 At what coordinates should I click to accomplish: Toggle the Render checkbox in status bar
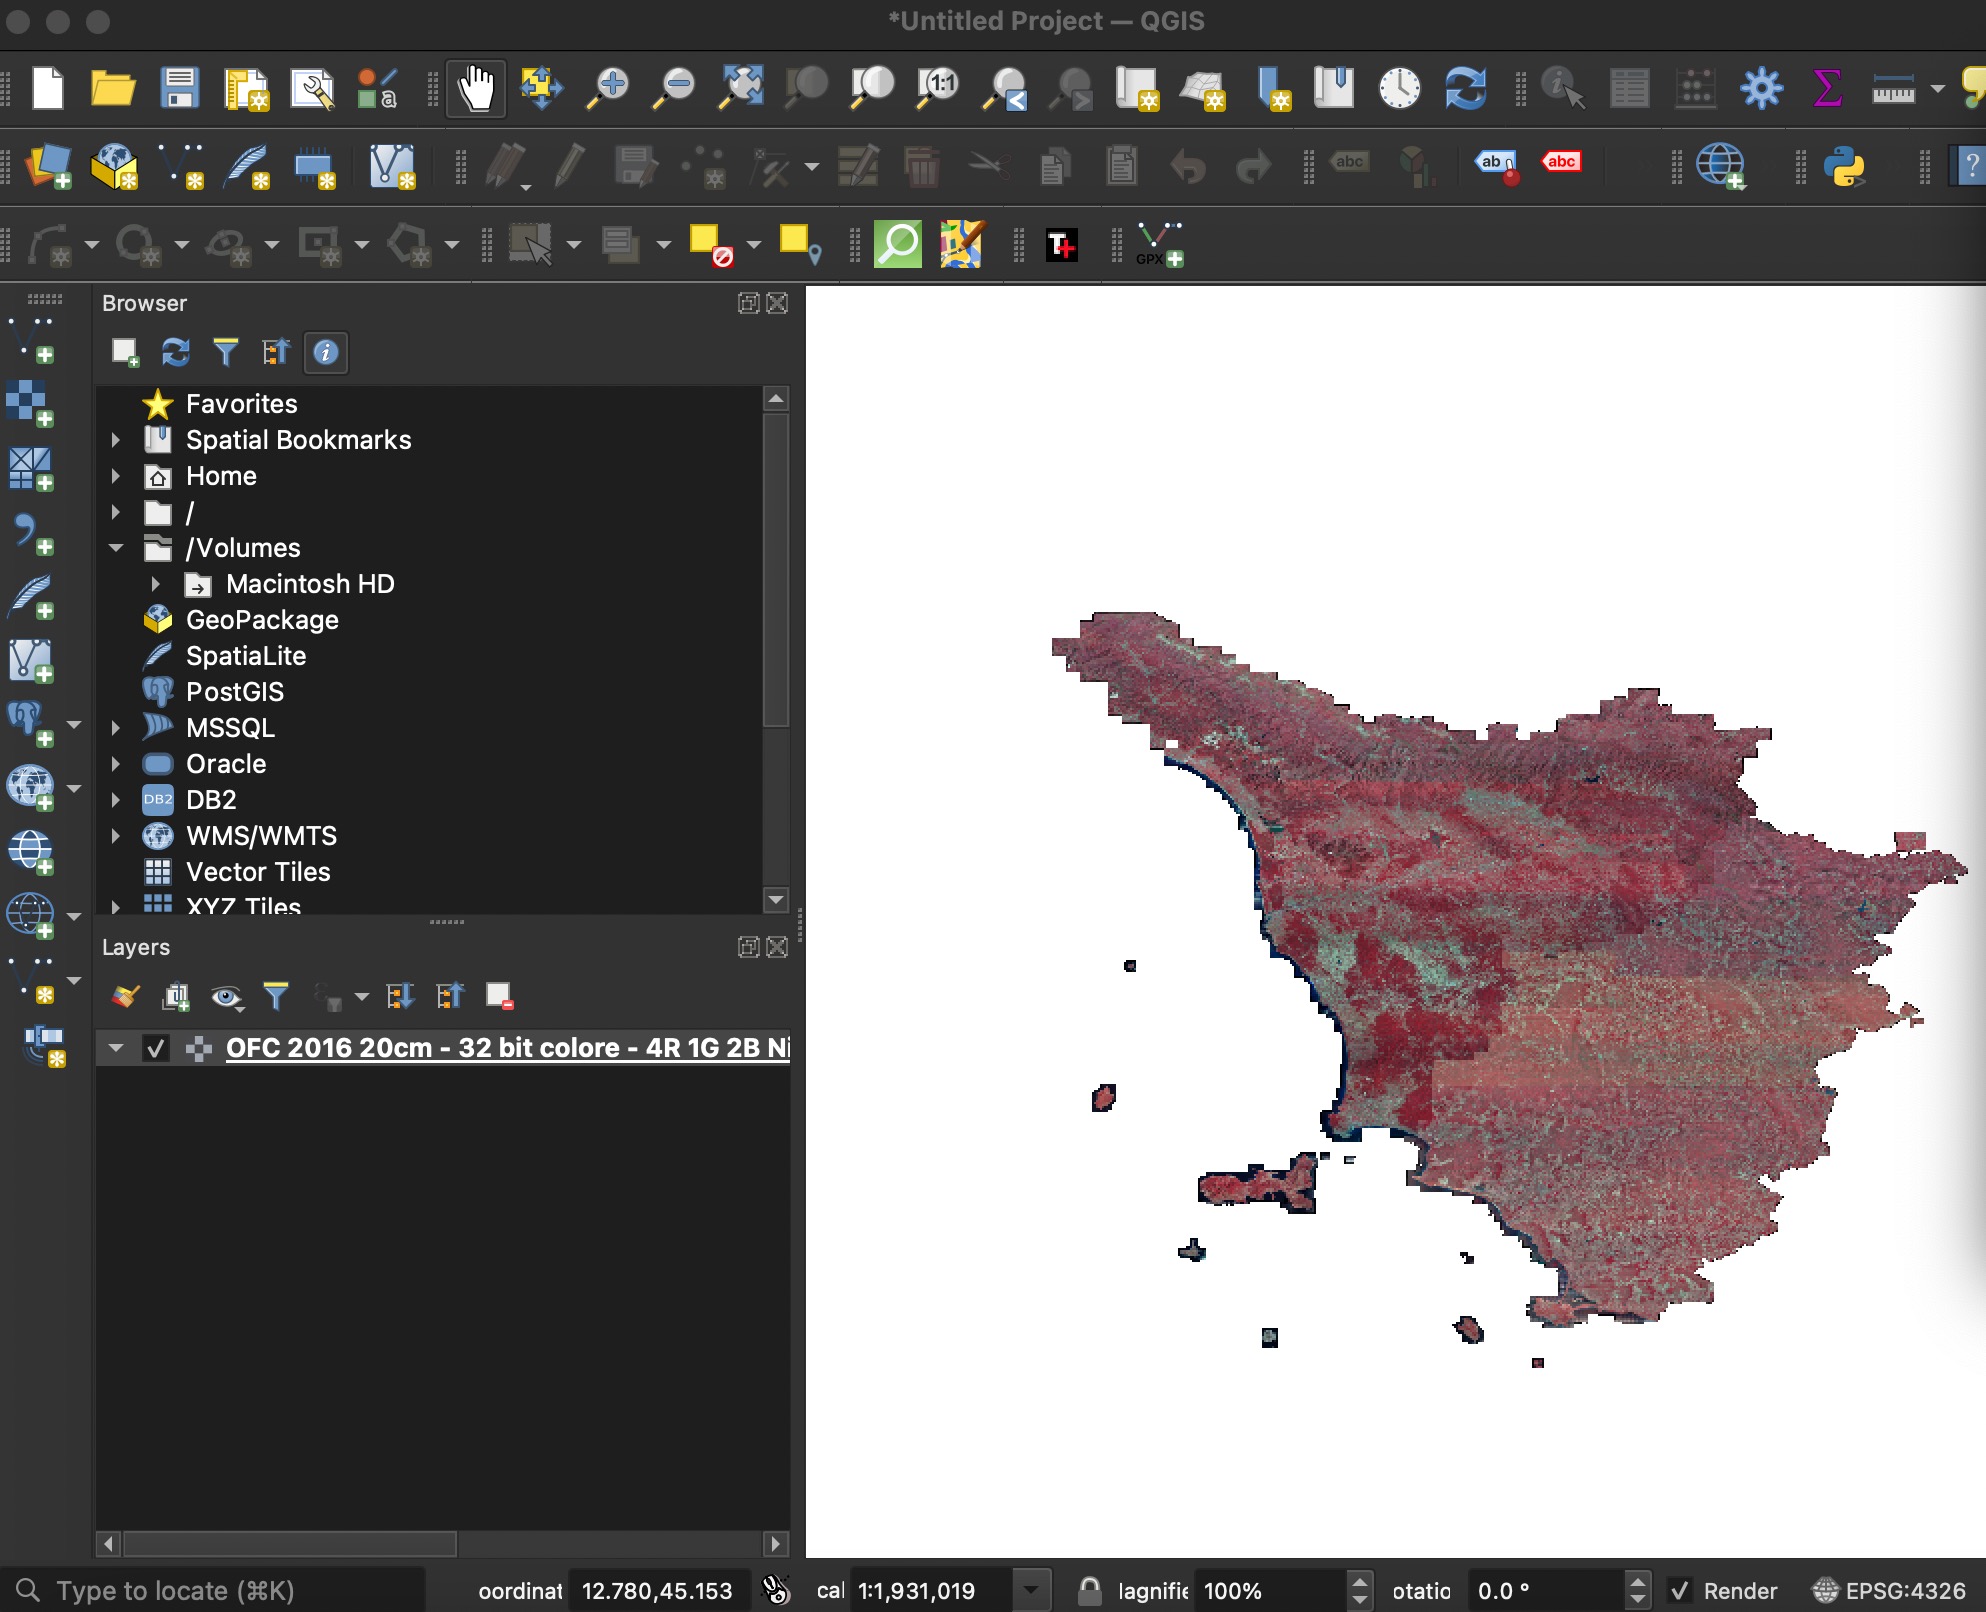coord(1680,1590)
